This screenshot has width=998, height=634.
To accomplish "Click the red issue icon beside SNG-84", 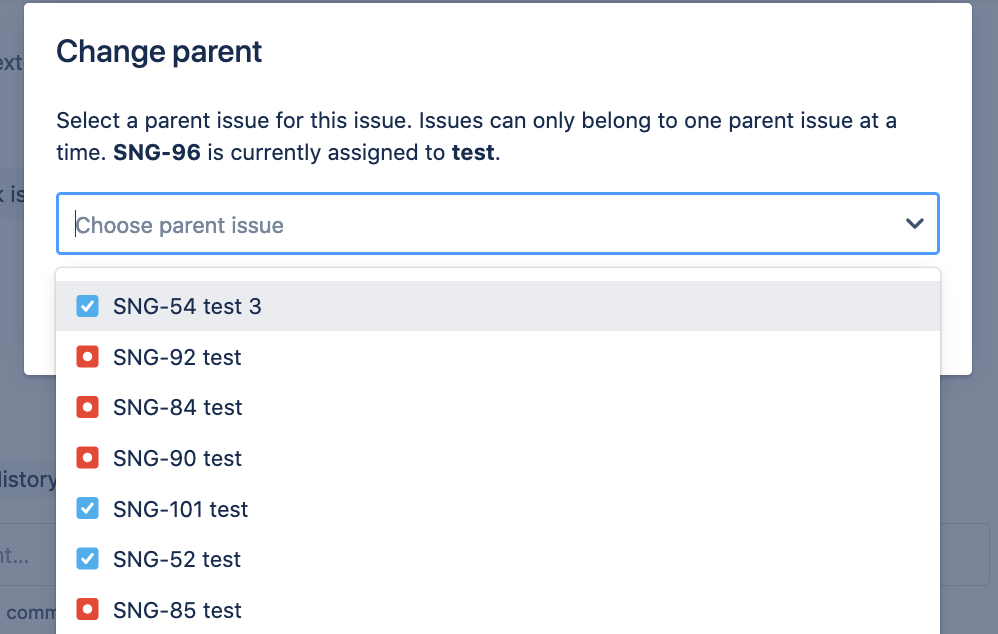I will [87, 407].
